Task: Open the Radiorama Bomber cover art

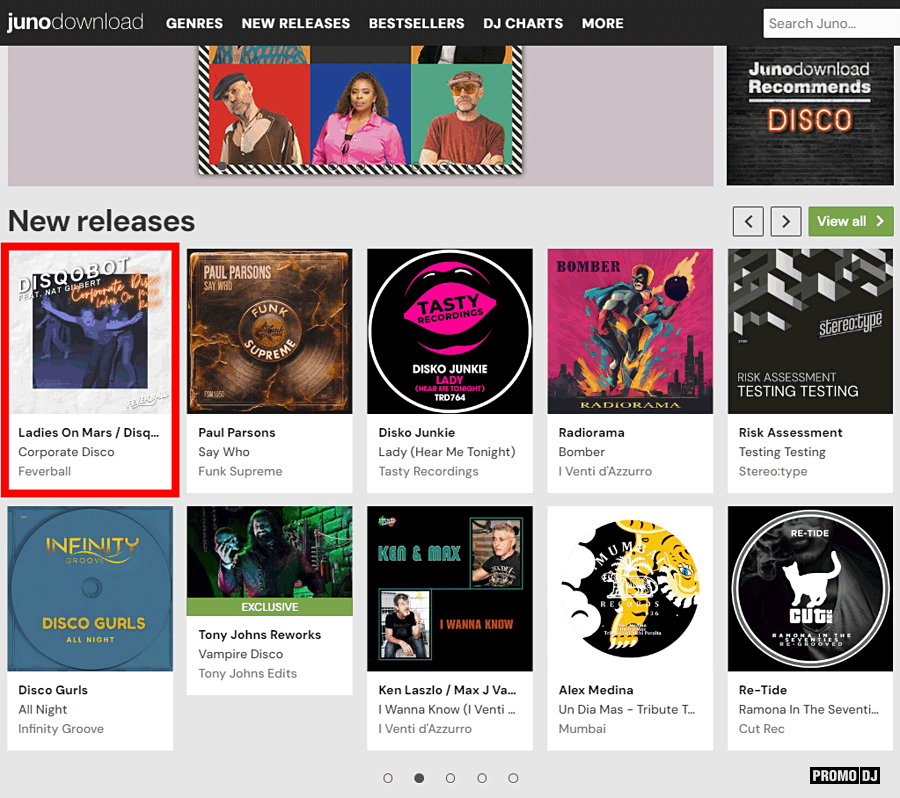Action: [630, 331]
